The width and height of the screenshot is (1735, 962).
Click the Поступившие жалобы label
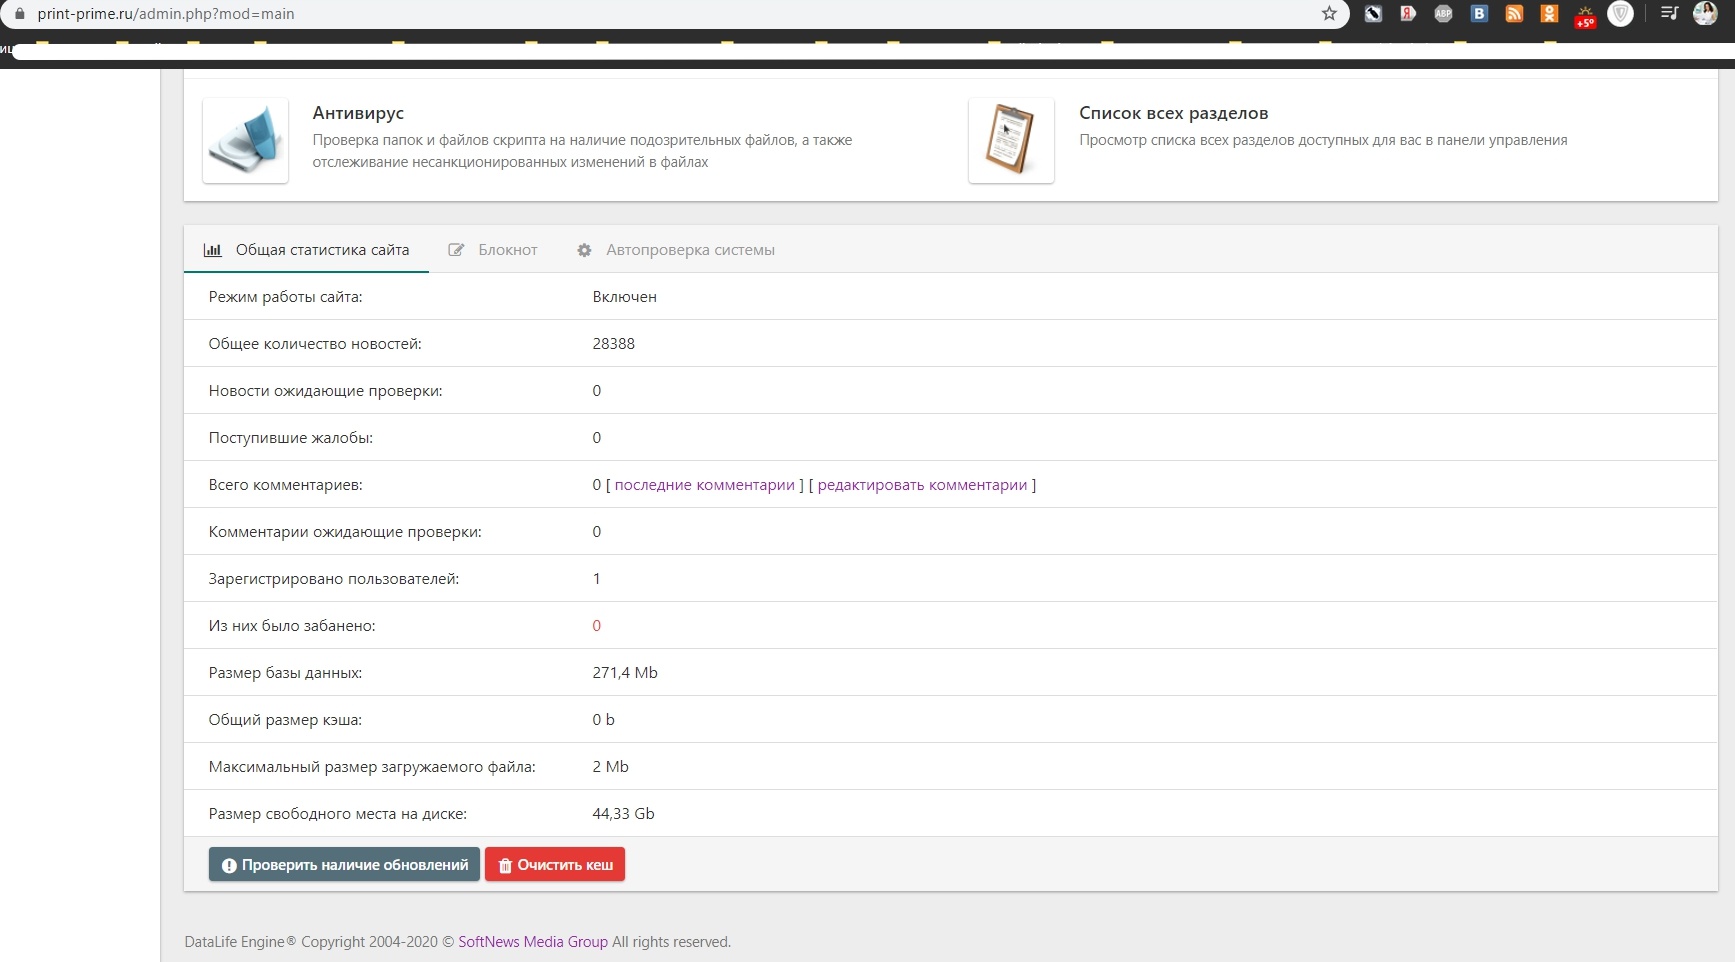click(290, 438)
